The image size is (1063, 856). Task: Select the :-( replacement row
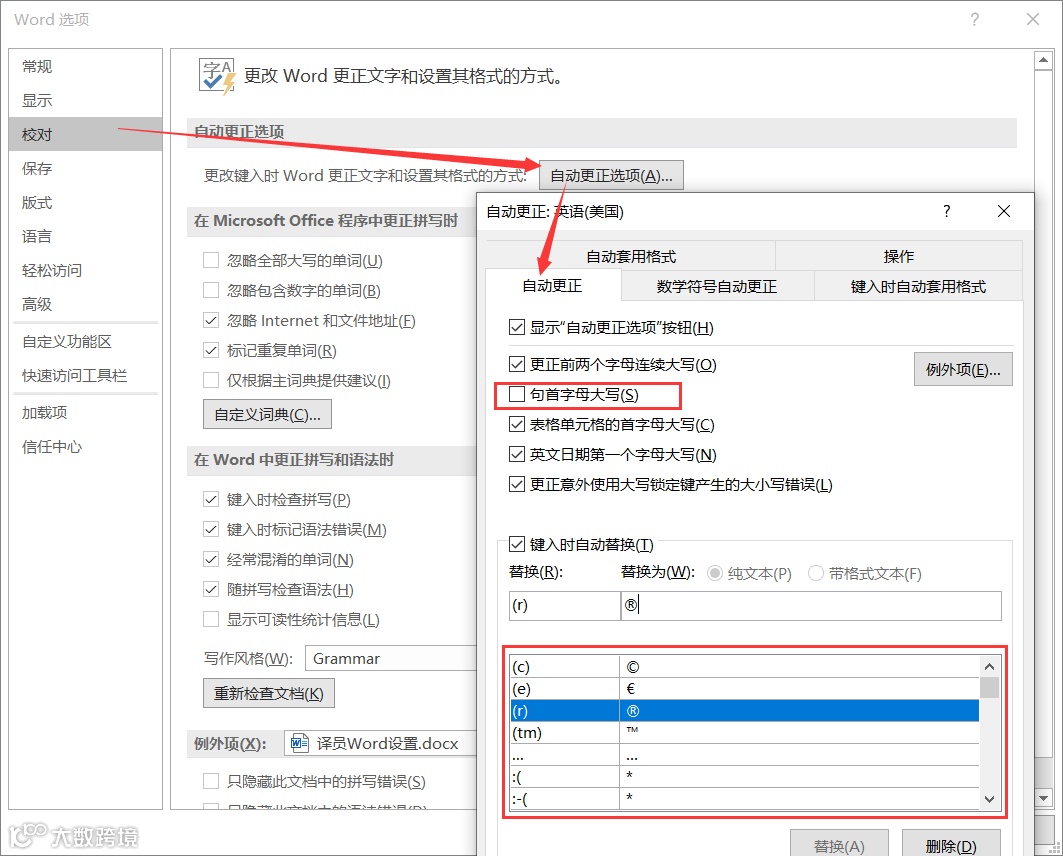(x=744, y=798)
